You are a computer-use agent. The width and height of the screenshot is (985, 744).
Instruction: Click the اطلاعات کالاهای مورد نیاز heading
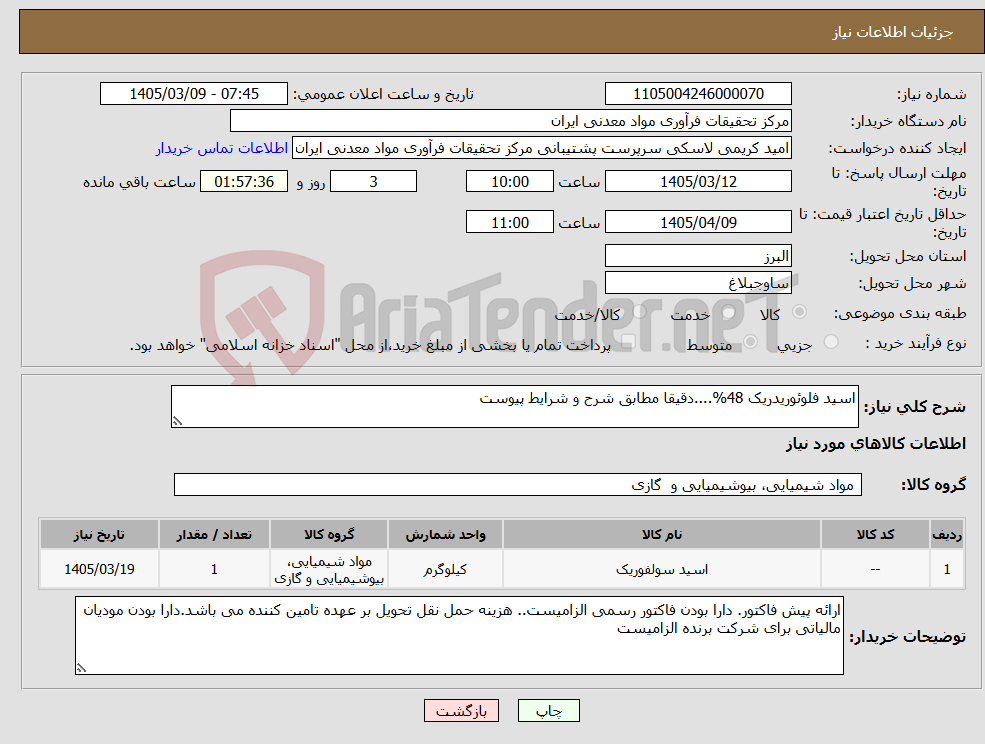(875, 444)
